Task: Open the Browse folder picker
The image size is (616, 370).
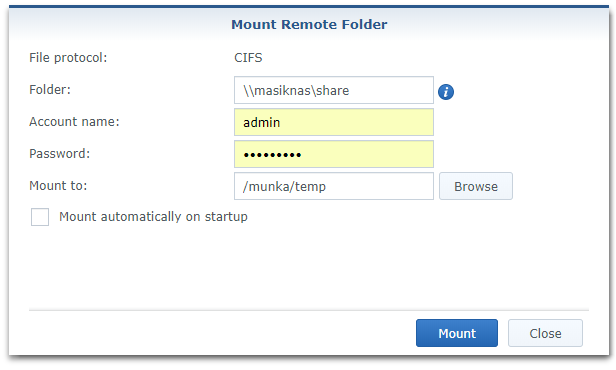Action: [476, 186]
